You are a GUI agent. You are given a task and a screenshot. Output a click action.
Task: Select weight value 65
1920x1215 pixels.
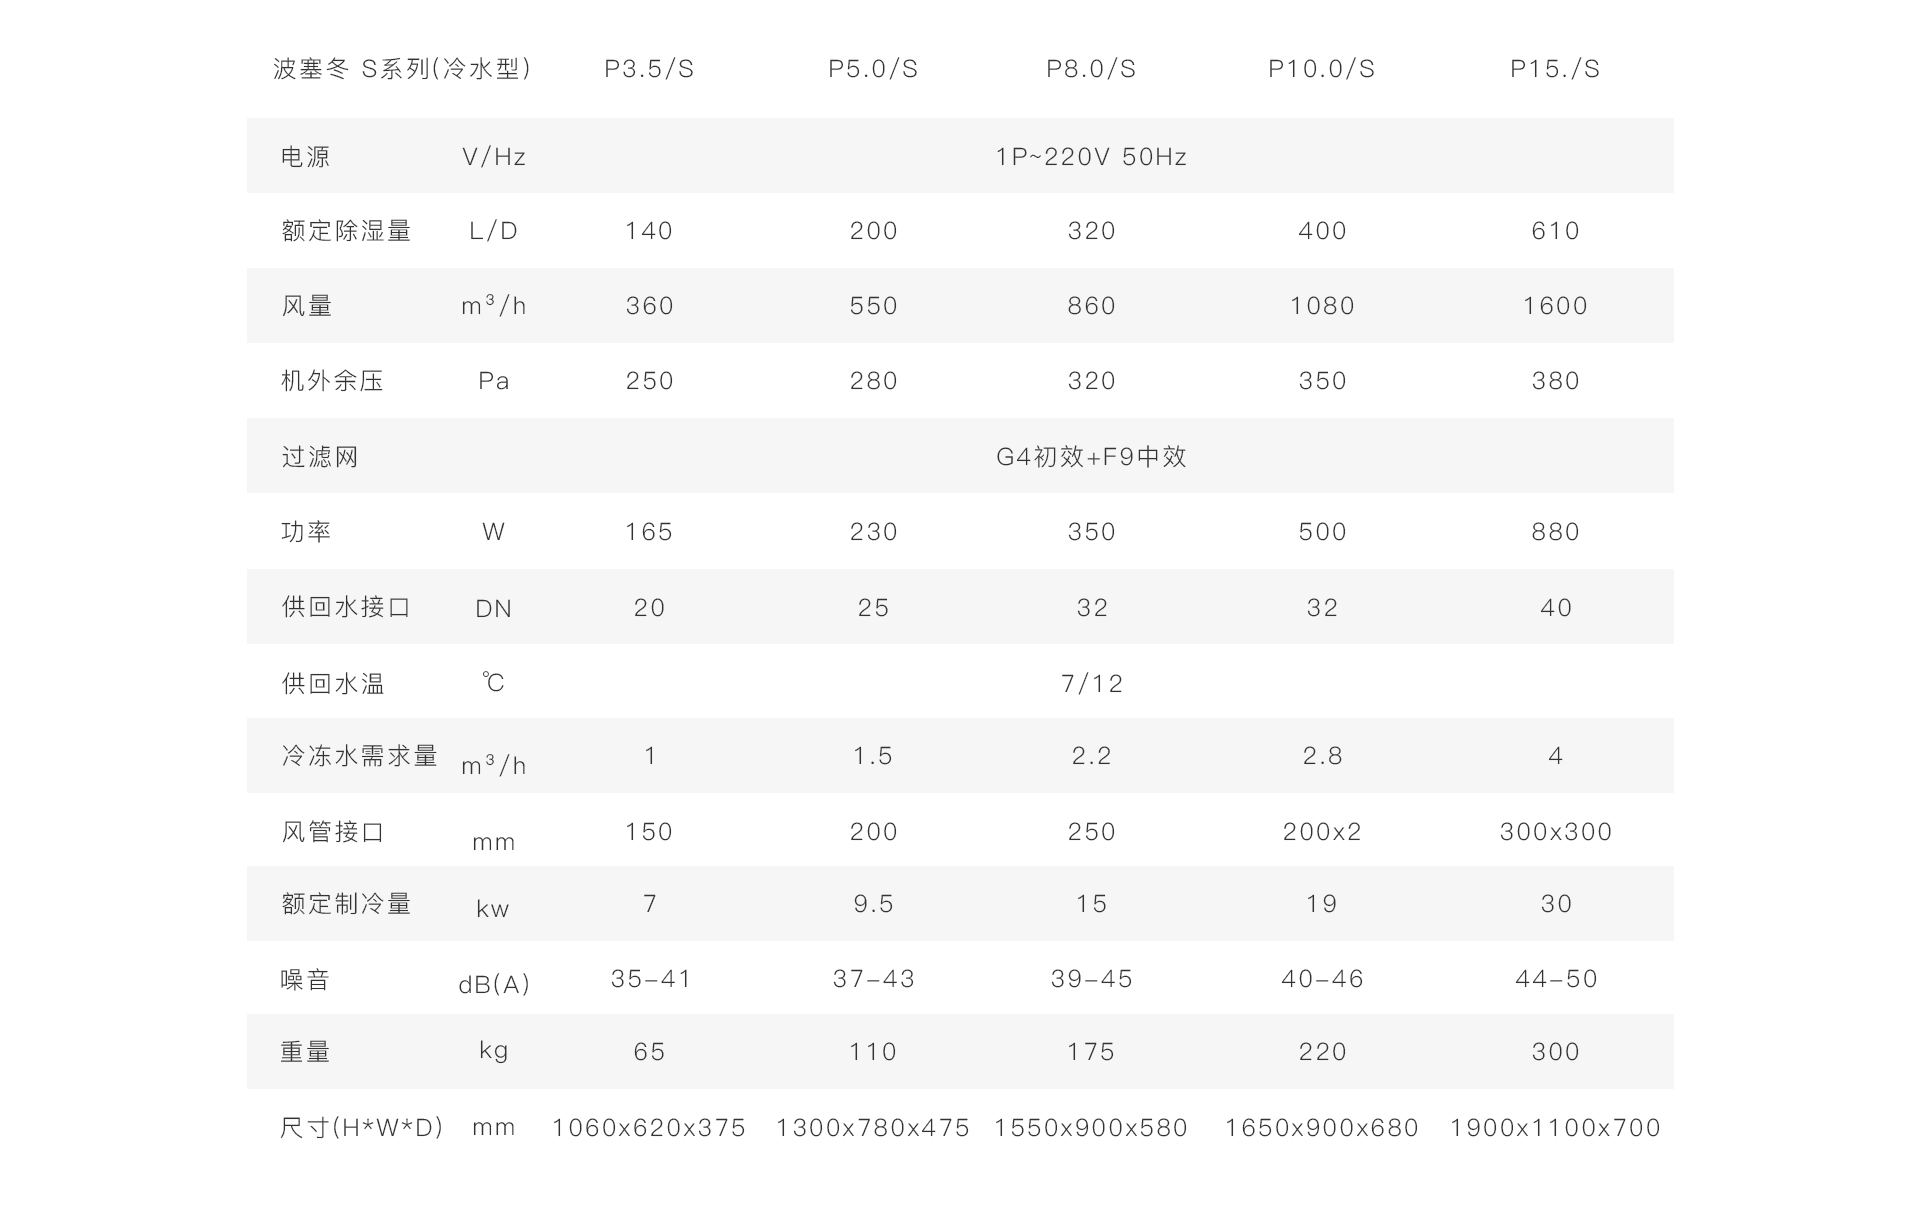tap(649, 1052)
